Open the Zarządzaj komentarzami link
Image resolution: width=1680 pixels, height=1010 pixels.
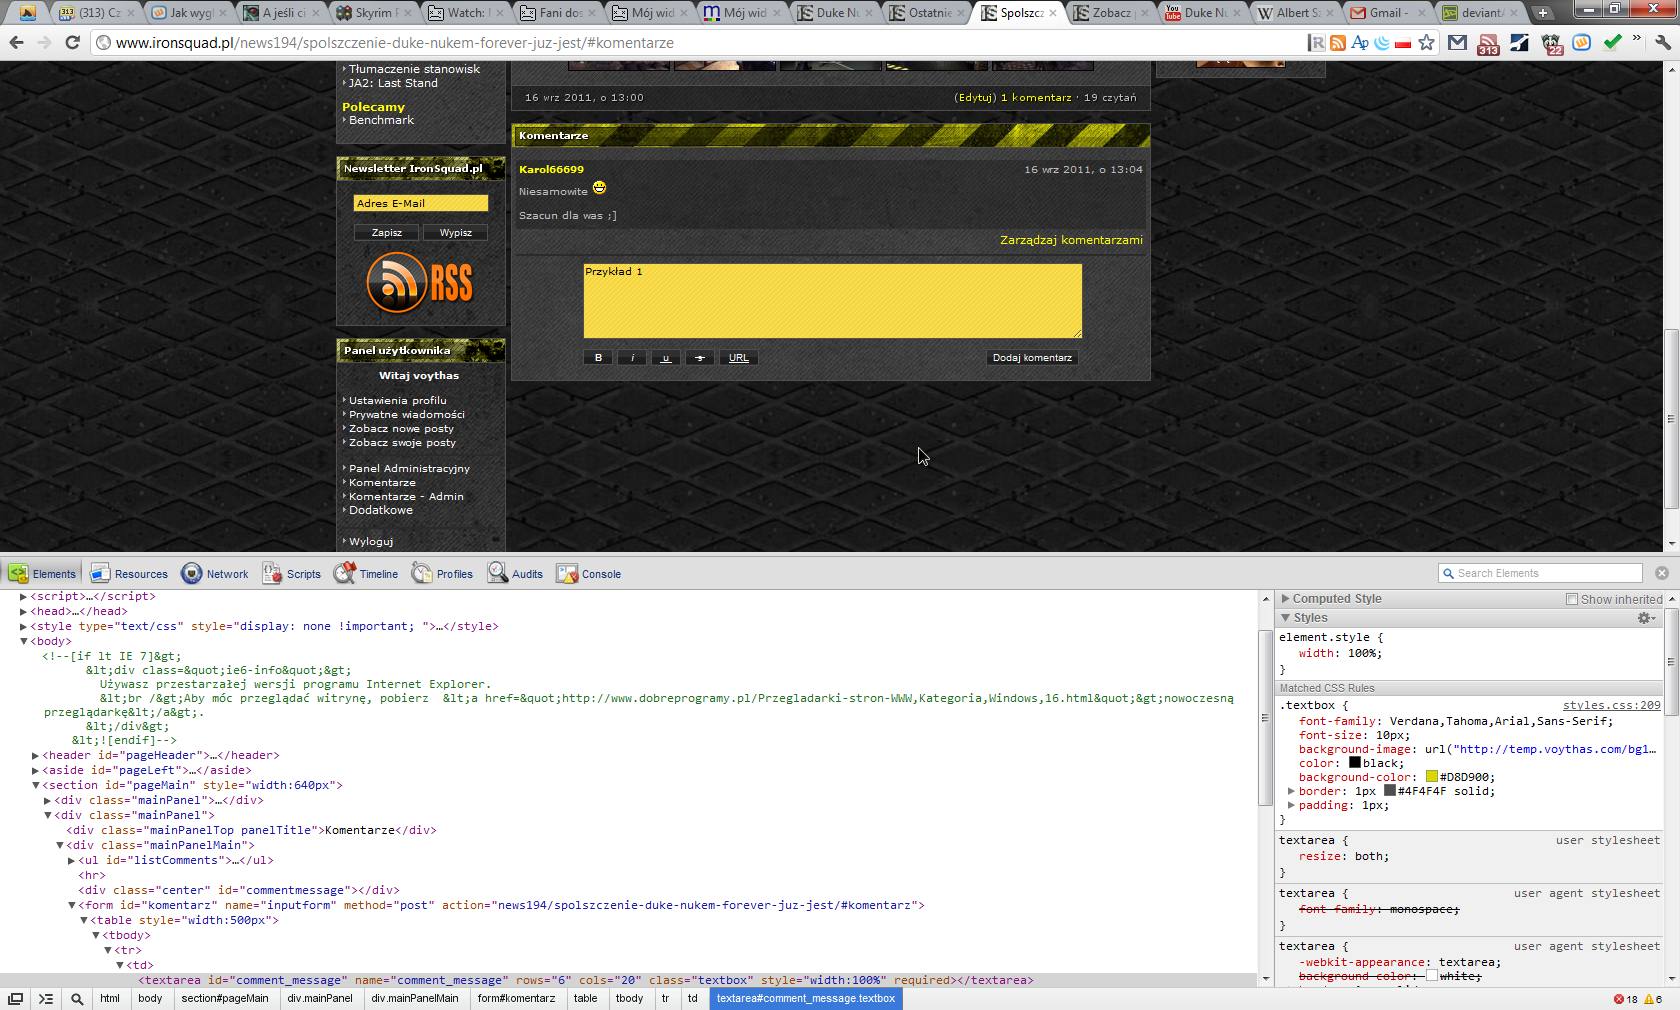point(1071,240)
